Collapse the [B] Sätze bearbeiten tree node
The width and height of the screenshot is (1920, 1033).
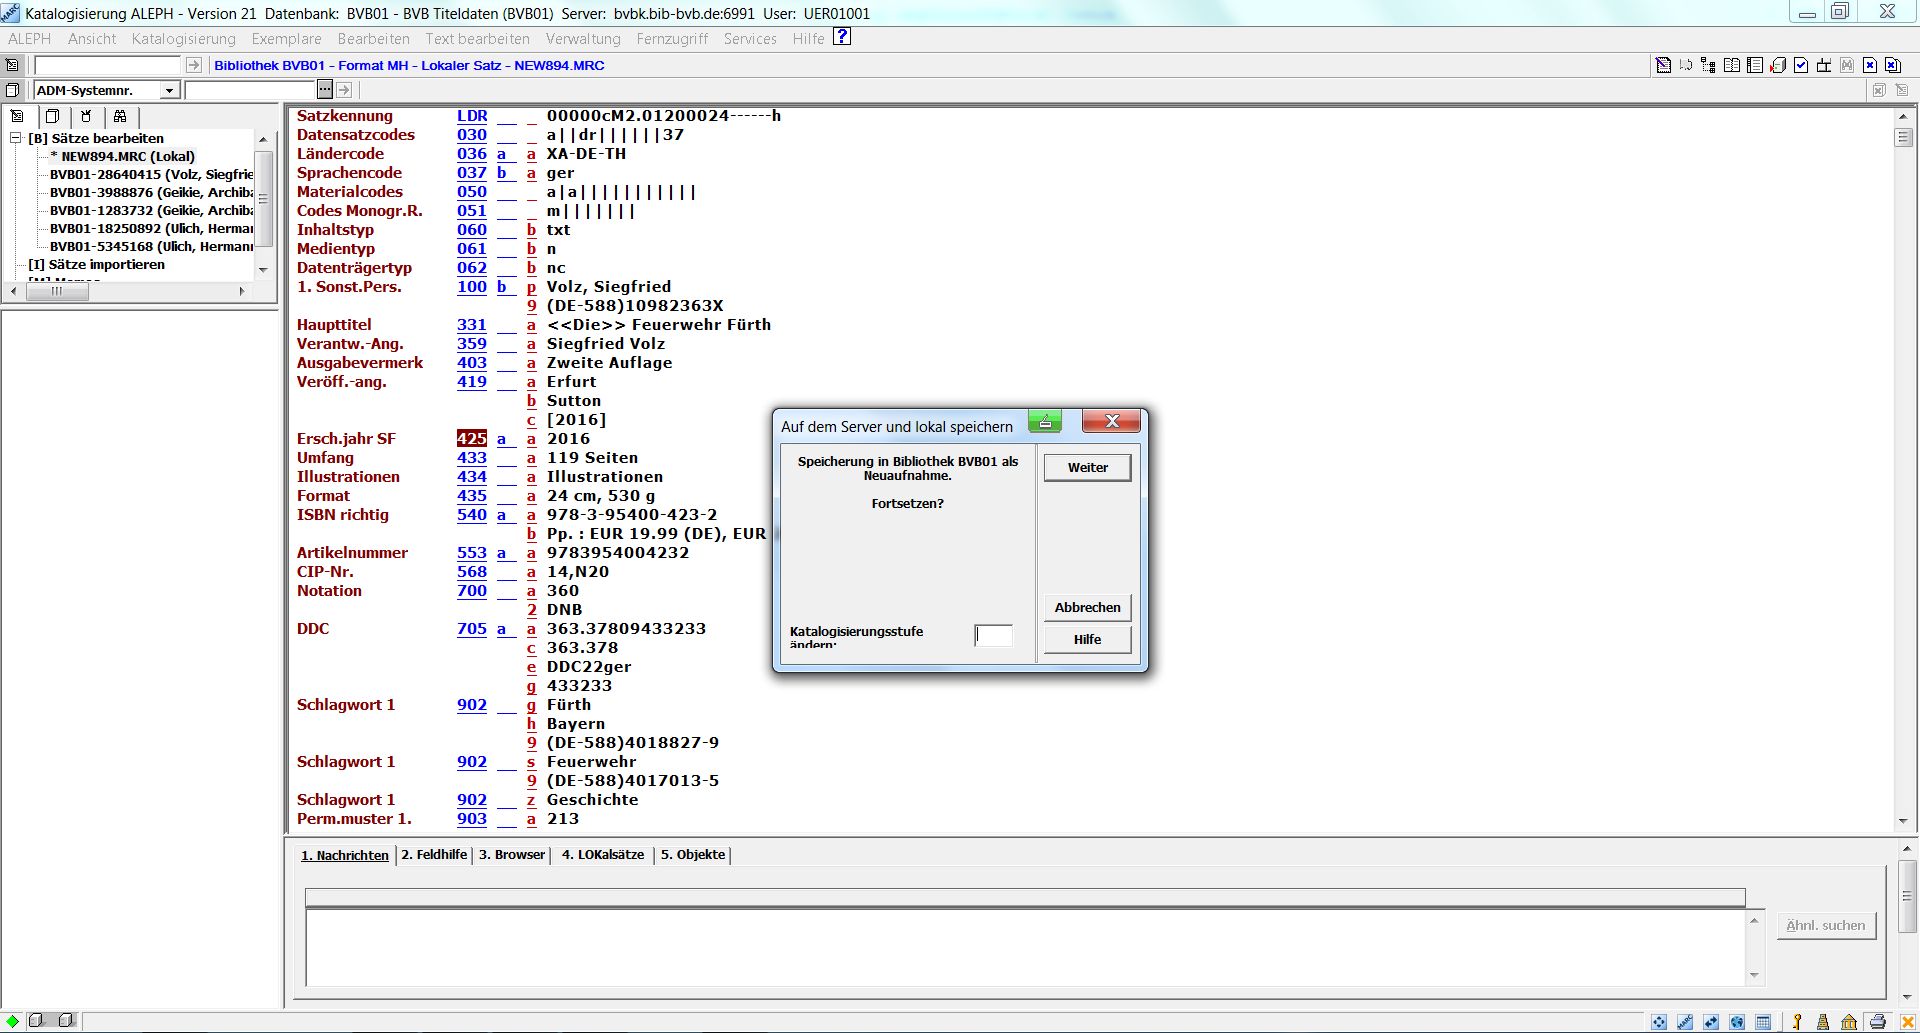point(16,138)
